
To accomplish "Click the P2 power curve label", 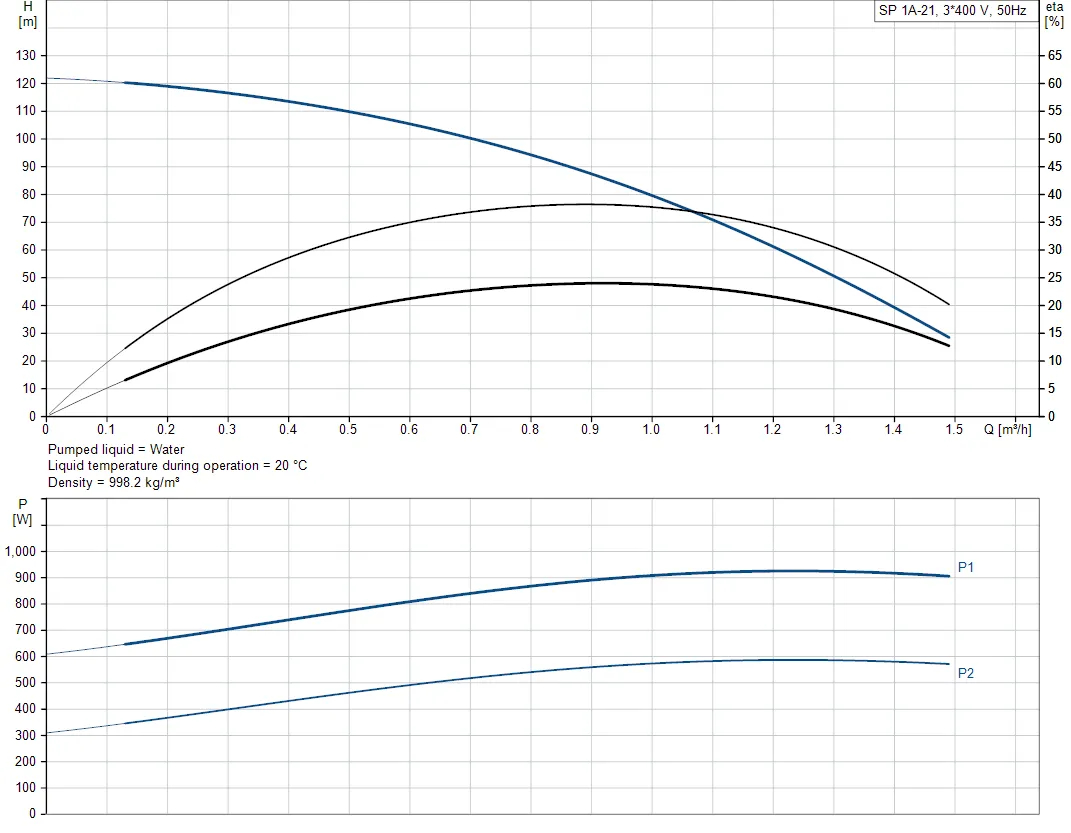I will [966, 673].
